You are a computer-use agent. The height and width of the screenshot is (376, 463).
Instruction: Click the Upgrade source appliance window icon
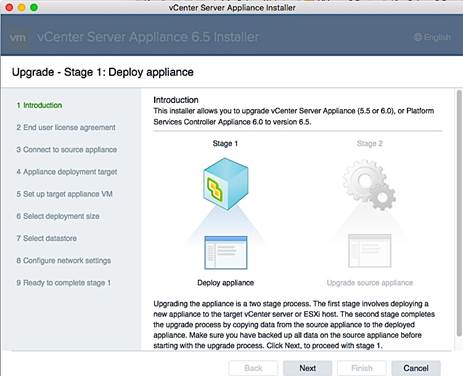(x=370, y=251)
